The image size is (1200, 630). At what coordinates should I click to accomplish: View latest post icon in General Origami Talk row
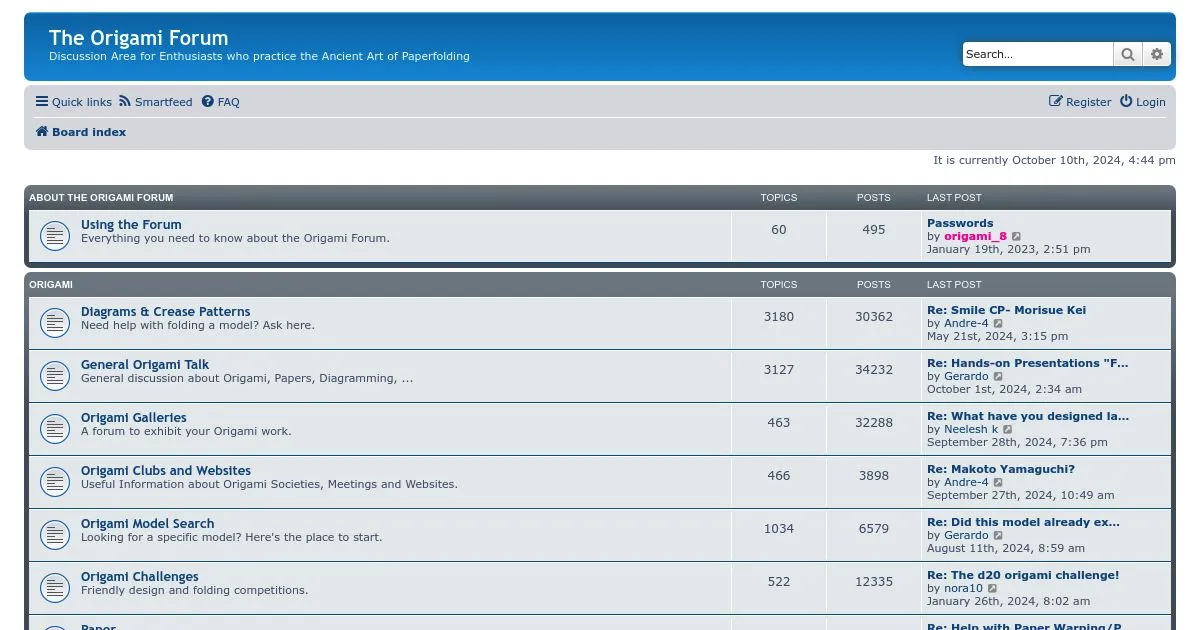tap(999, 377)
